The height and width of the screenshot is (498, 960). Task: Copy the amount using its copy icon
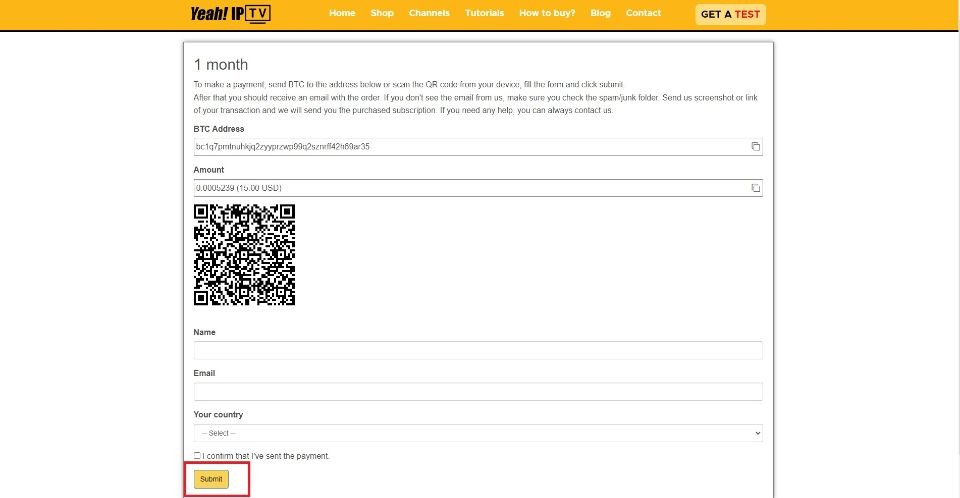(x=756, y=188)
